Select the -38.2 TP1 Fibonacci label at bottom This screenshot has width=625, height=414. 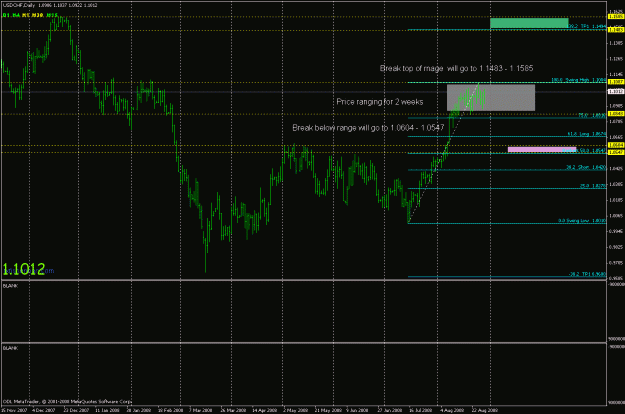tap(587, 274)
